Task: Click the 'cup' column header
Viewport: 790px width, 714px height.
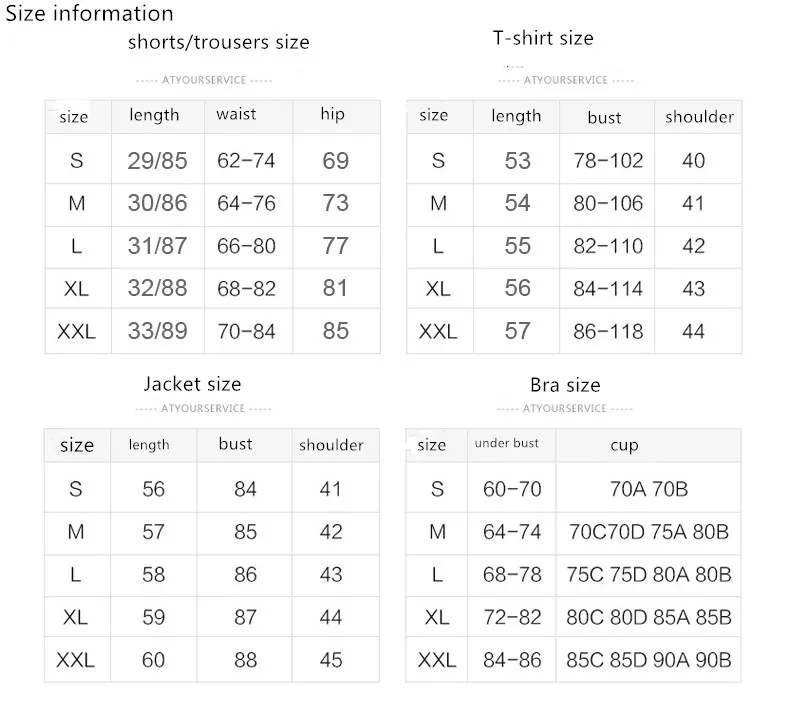Action: 624,445
